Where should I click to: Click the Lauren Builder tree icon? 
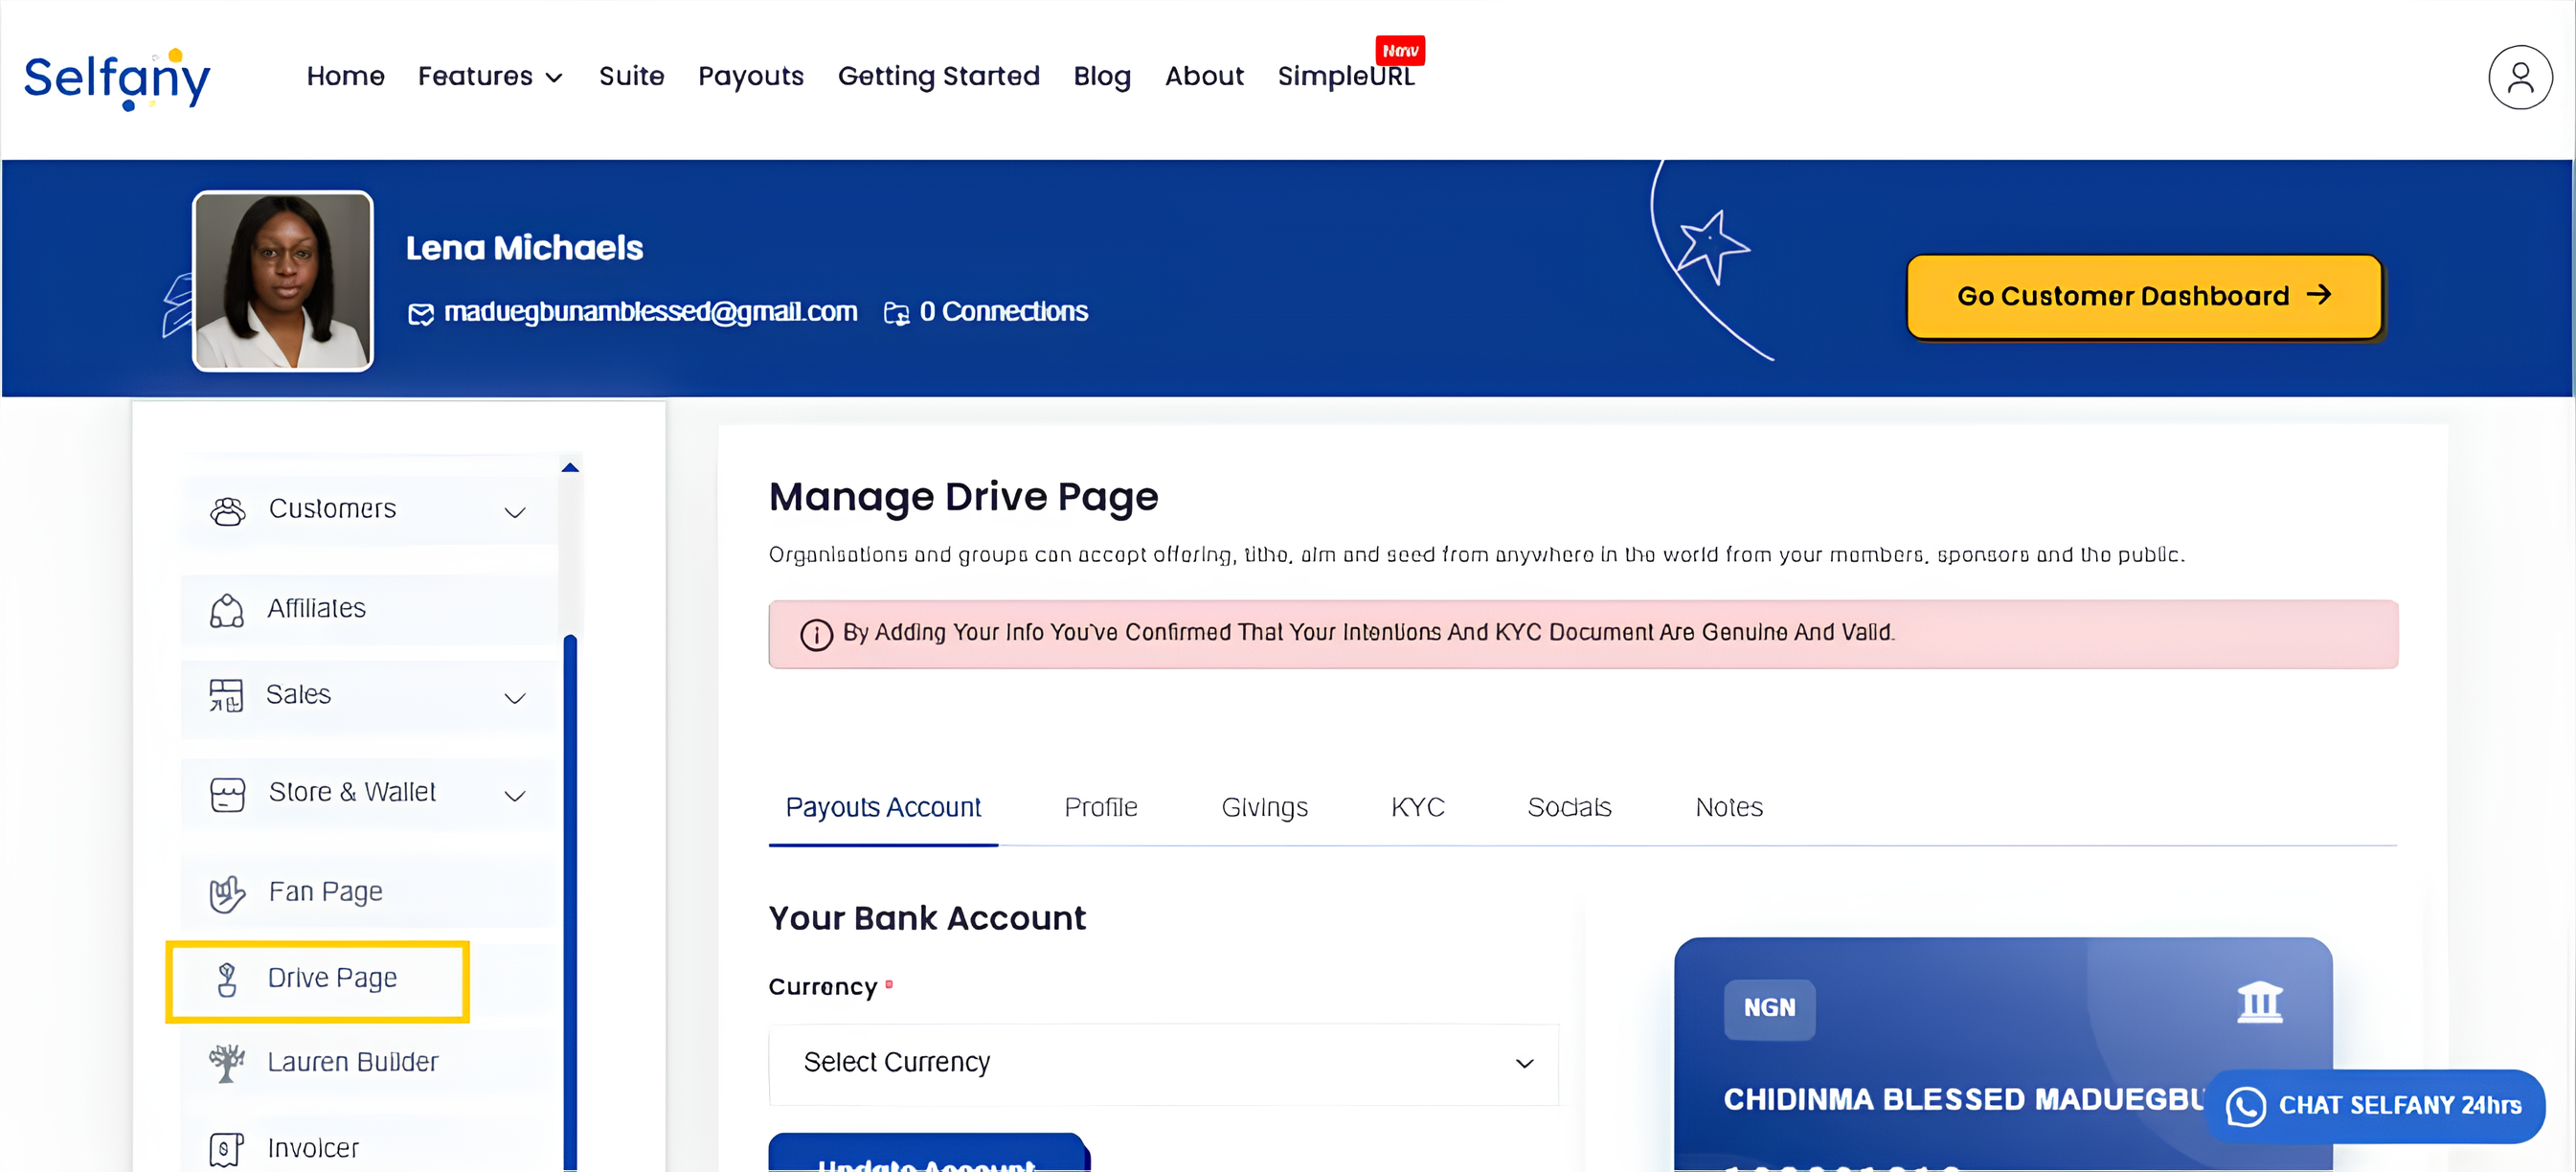point(227,1062)
